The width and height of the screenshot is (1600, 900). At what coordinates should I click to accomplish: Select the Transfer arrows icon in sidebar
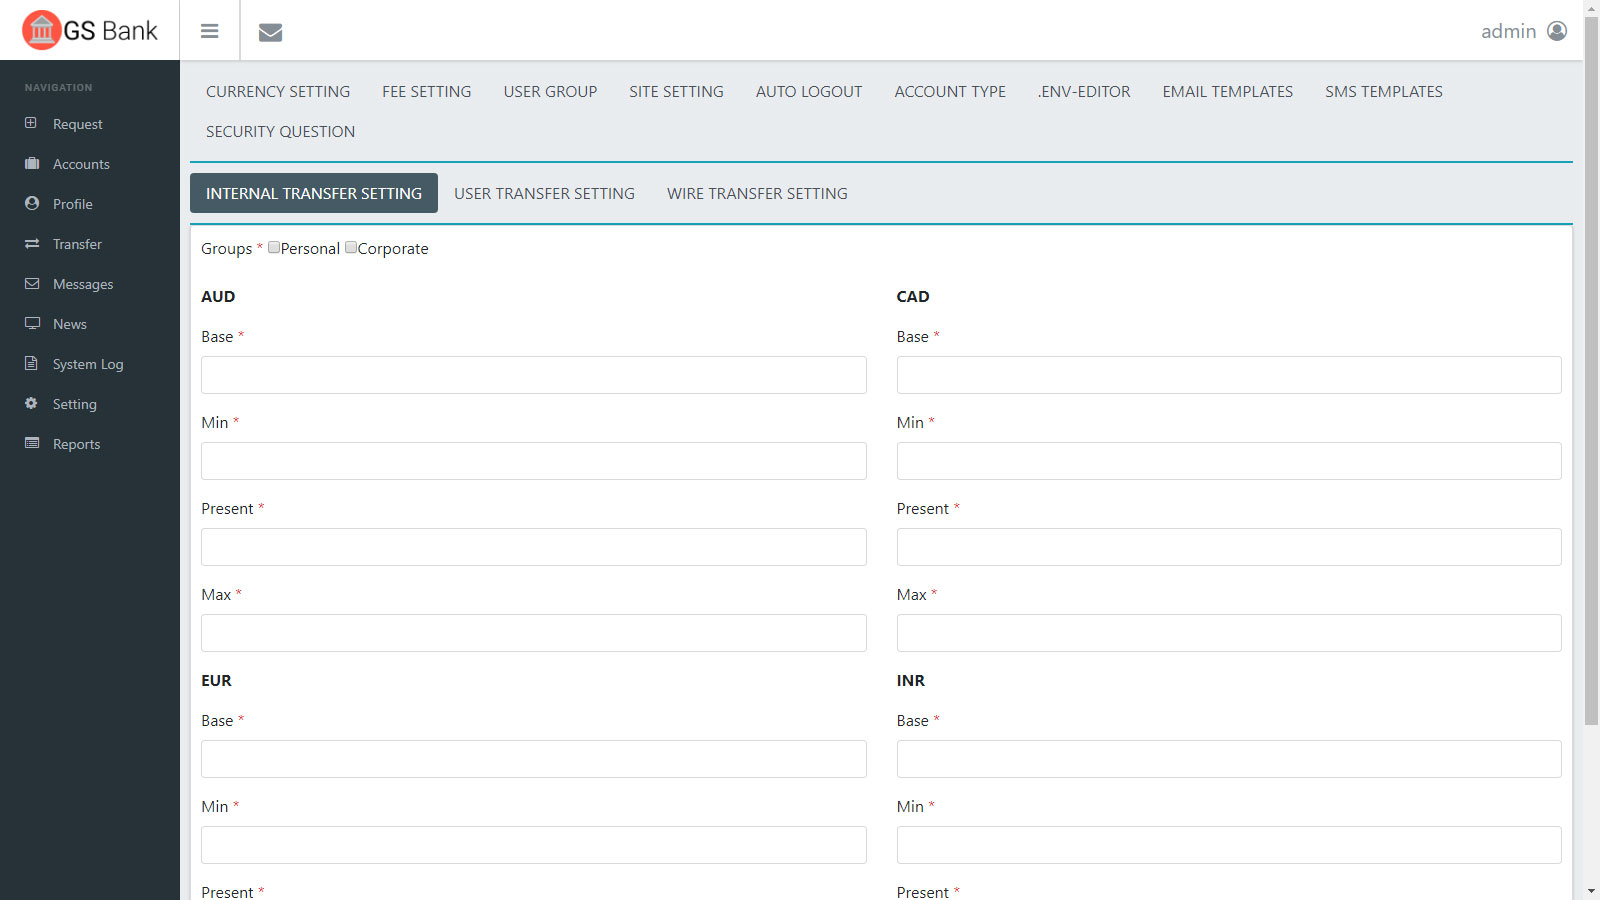pos(32,243)
